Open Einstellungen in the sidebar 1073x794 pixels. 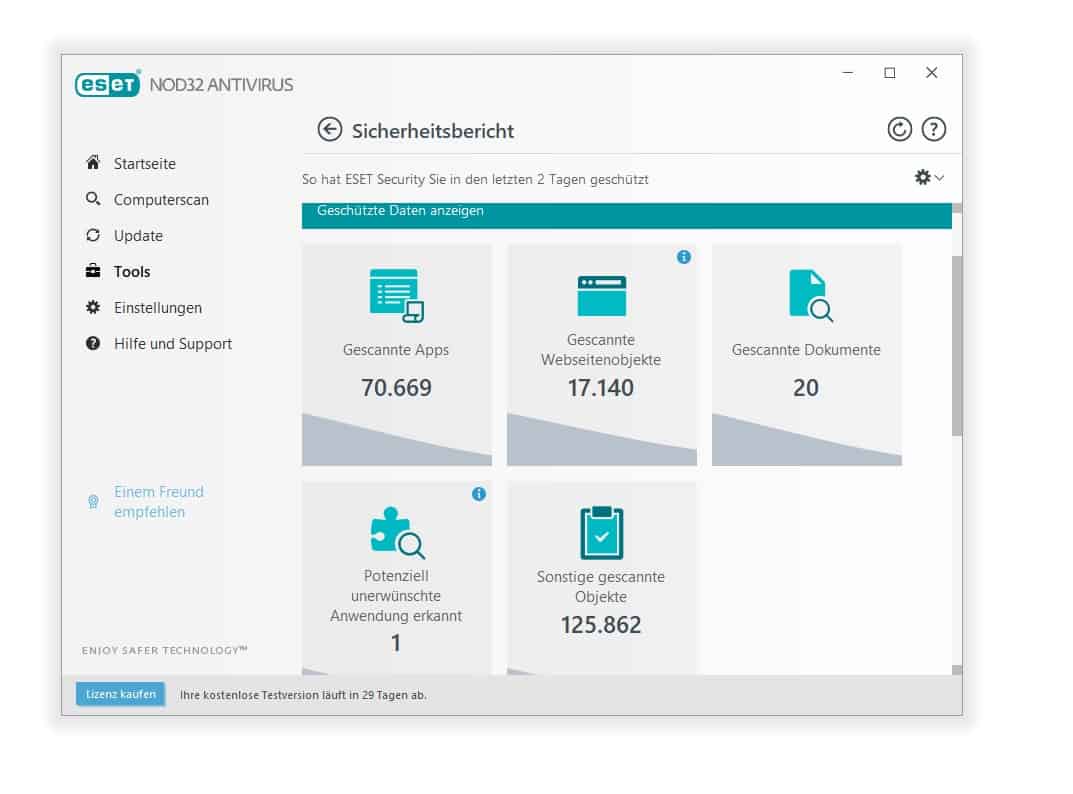point(157,308)
